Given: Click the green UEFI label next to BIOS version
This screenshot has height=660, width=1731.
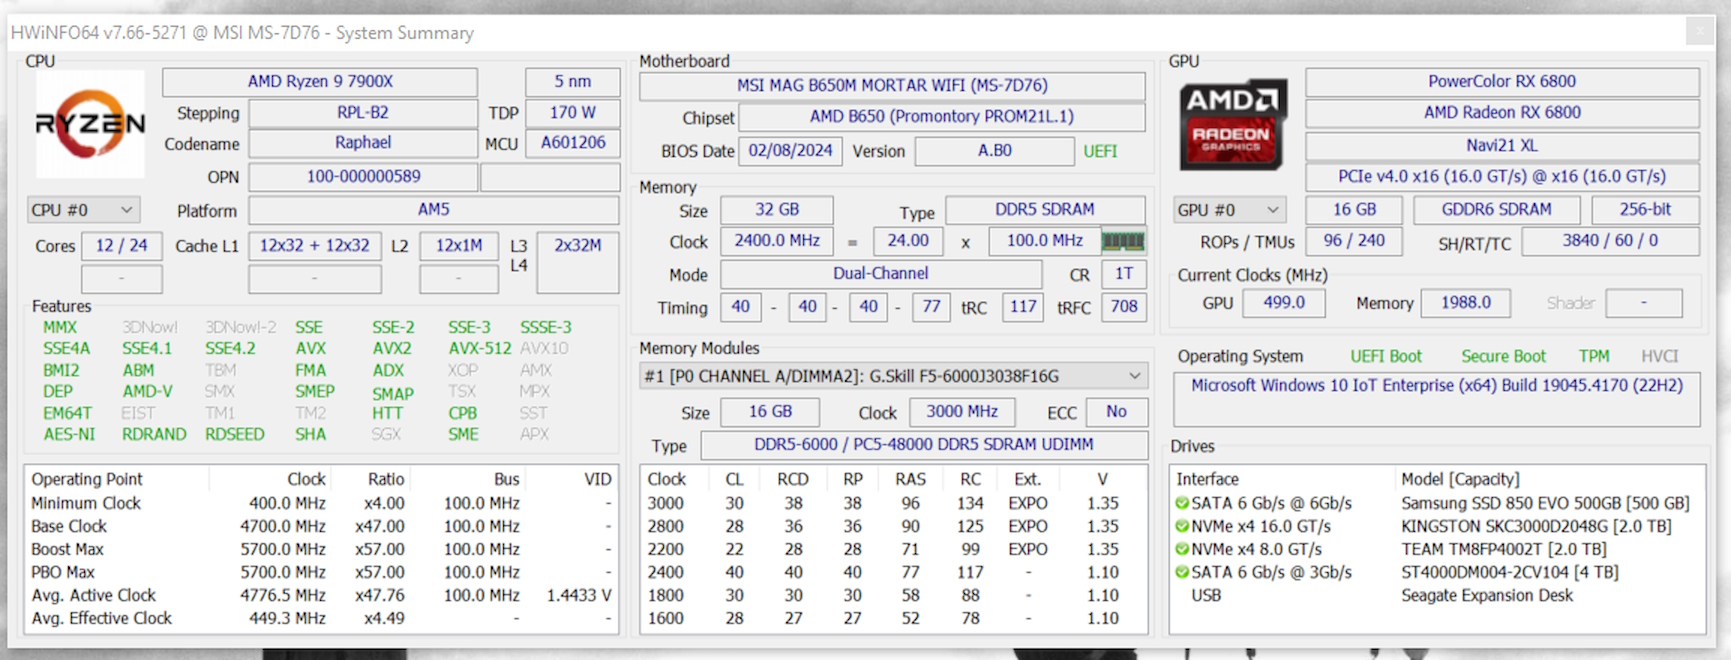Looking at the screenshot, I should click(x=1100, y=151).
